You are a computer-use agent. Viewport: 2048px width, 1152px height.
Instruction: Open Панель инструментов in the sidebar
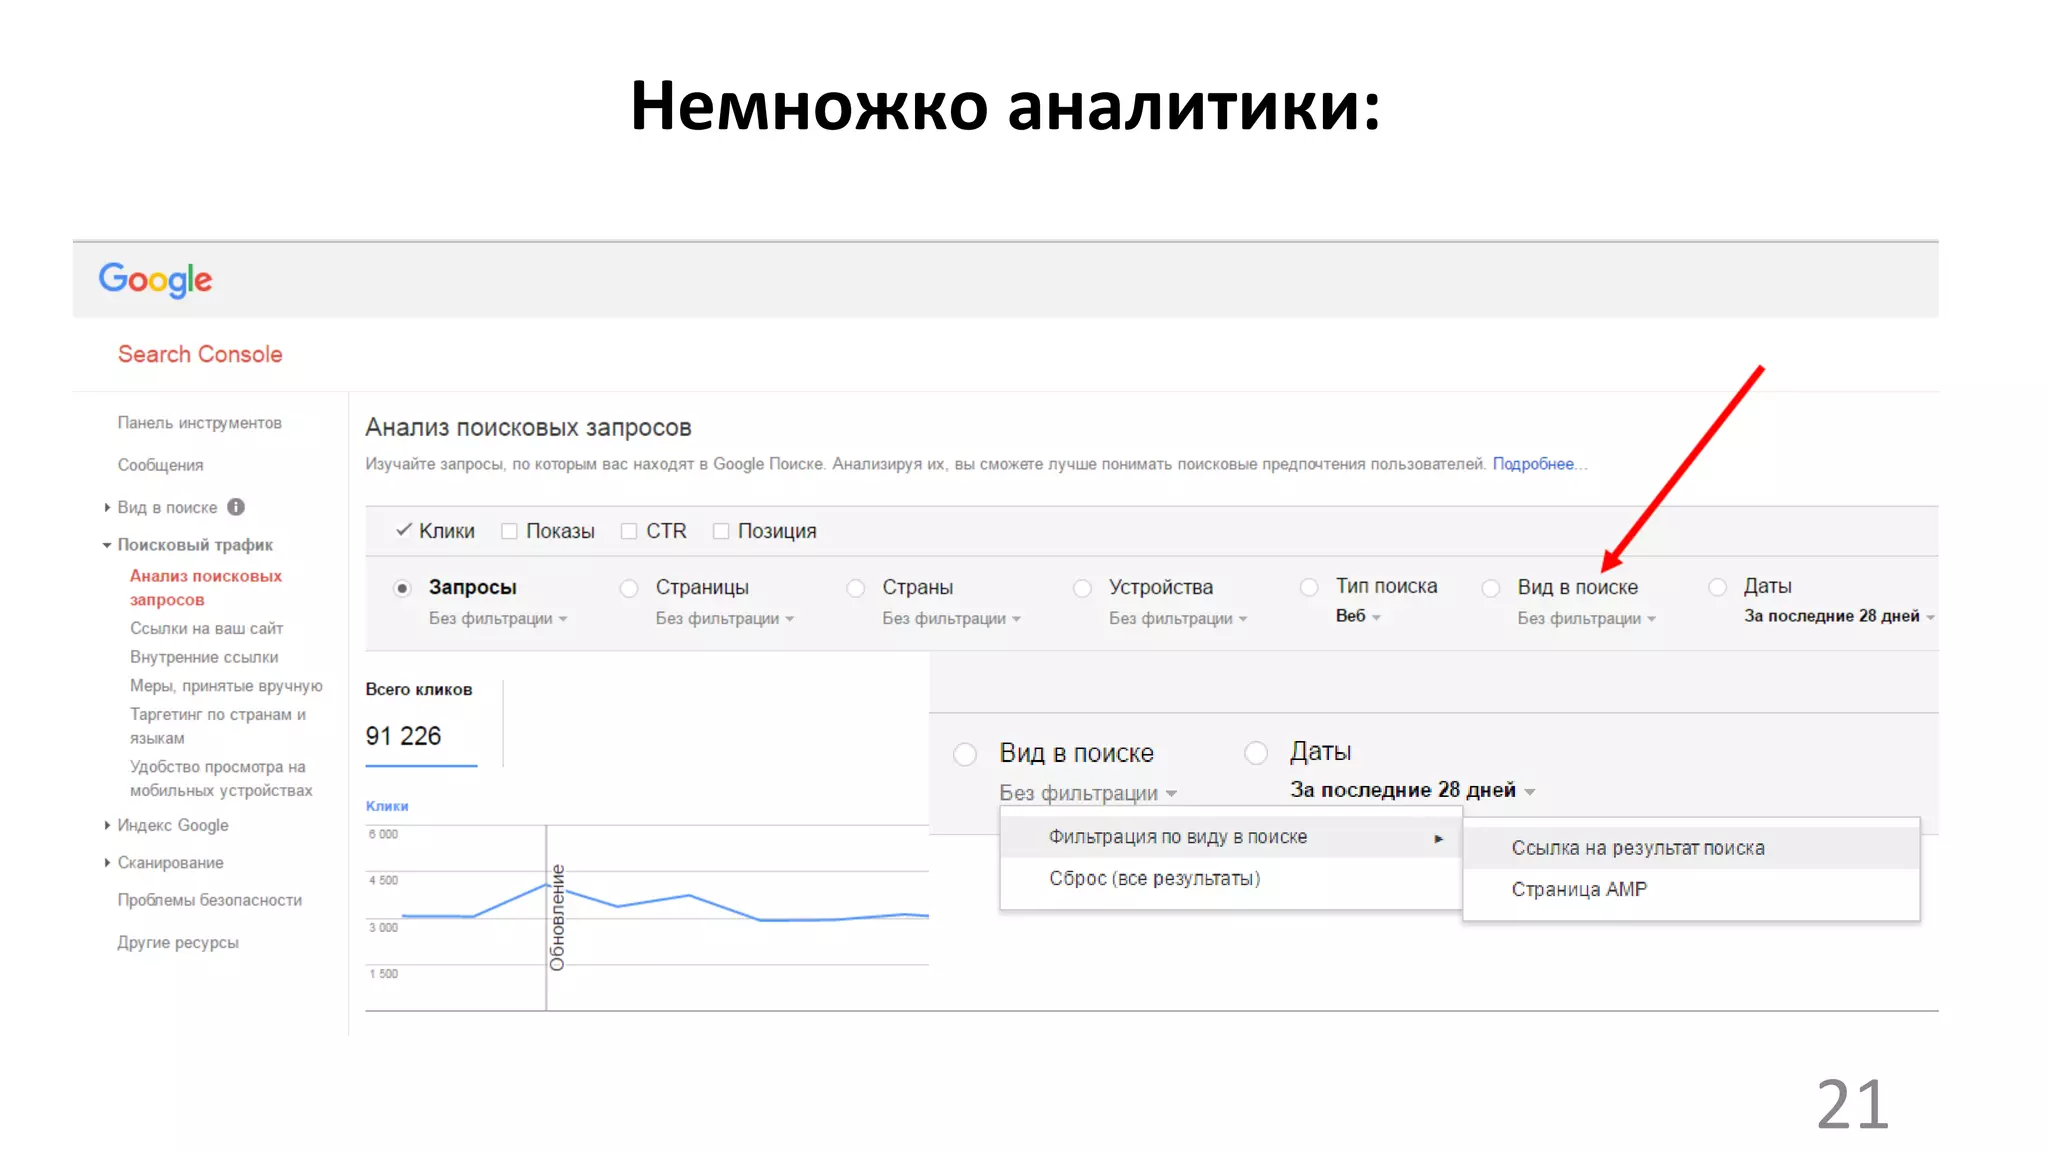point(199,423)
